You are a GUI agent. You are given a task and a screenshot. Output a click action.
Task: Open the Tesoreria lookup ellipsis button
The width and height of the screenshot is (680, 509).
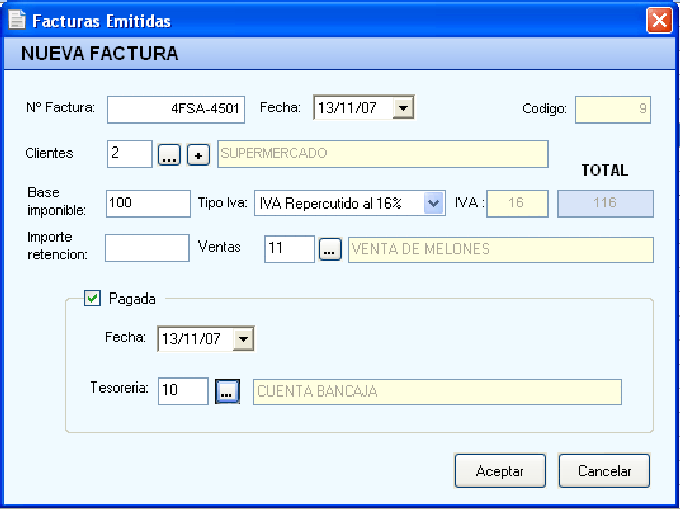coord(227,392)
